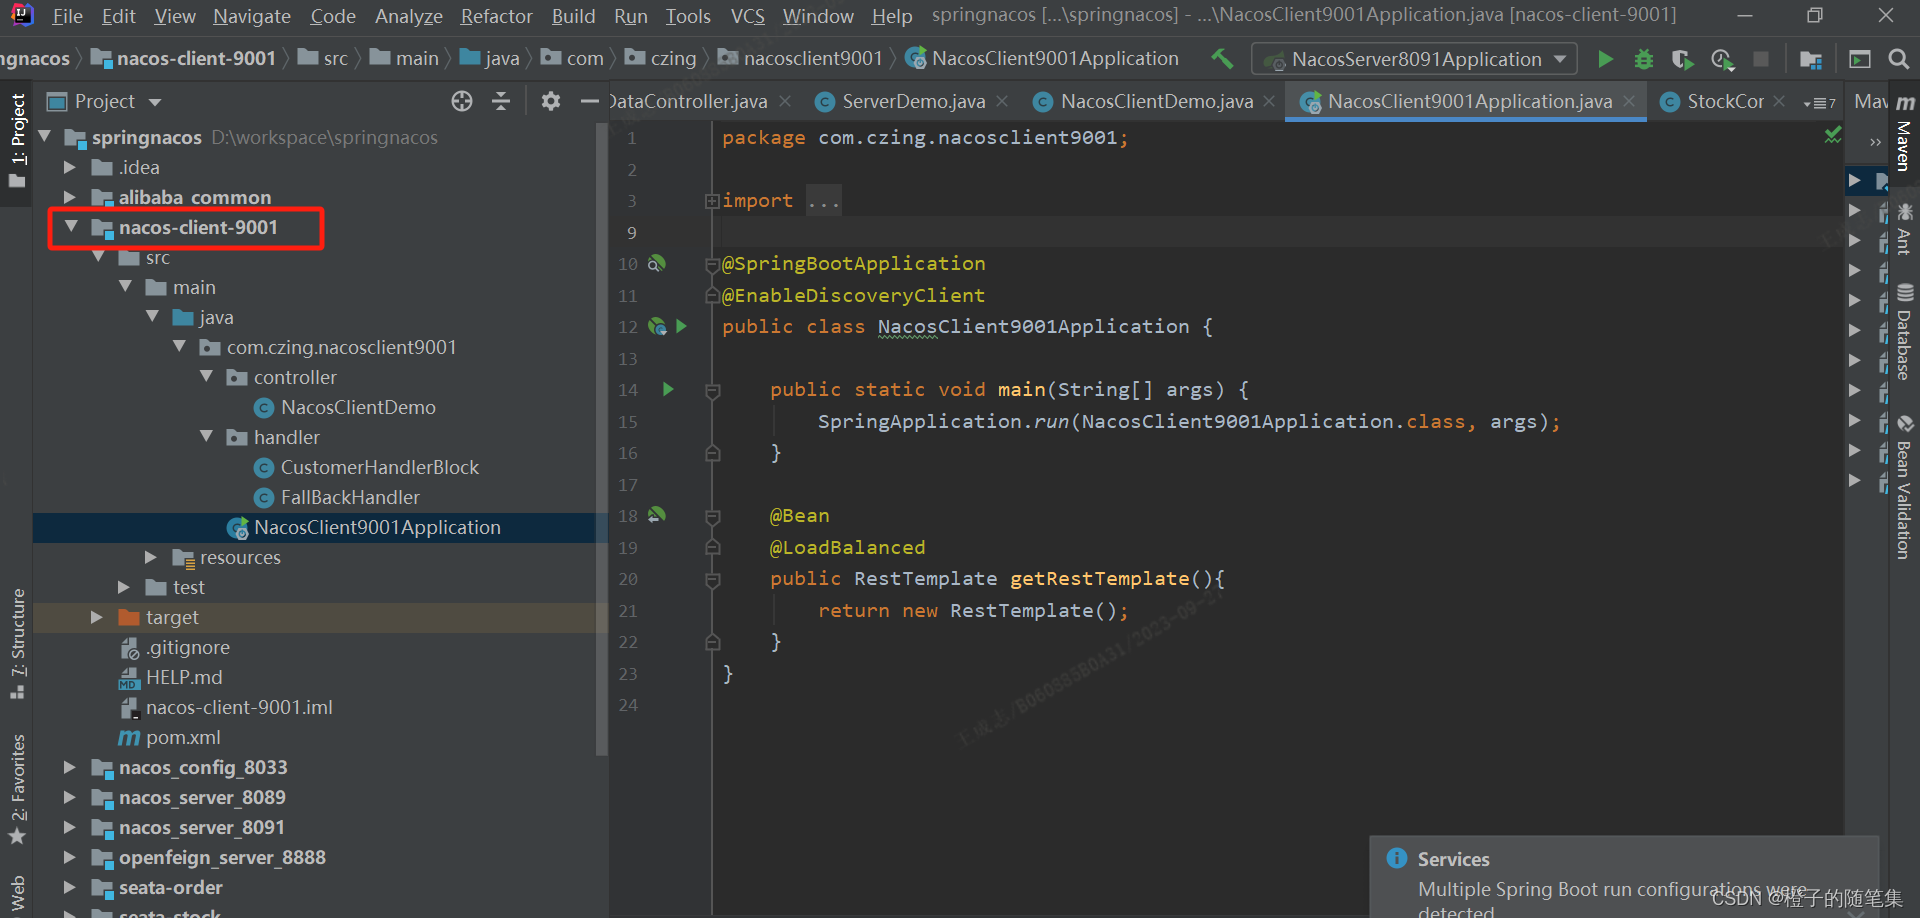Open the Database tool window
1920x918 pixels.
point(1904,331)
